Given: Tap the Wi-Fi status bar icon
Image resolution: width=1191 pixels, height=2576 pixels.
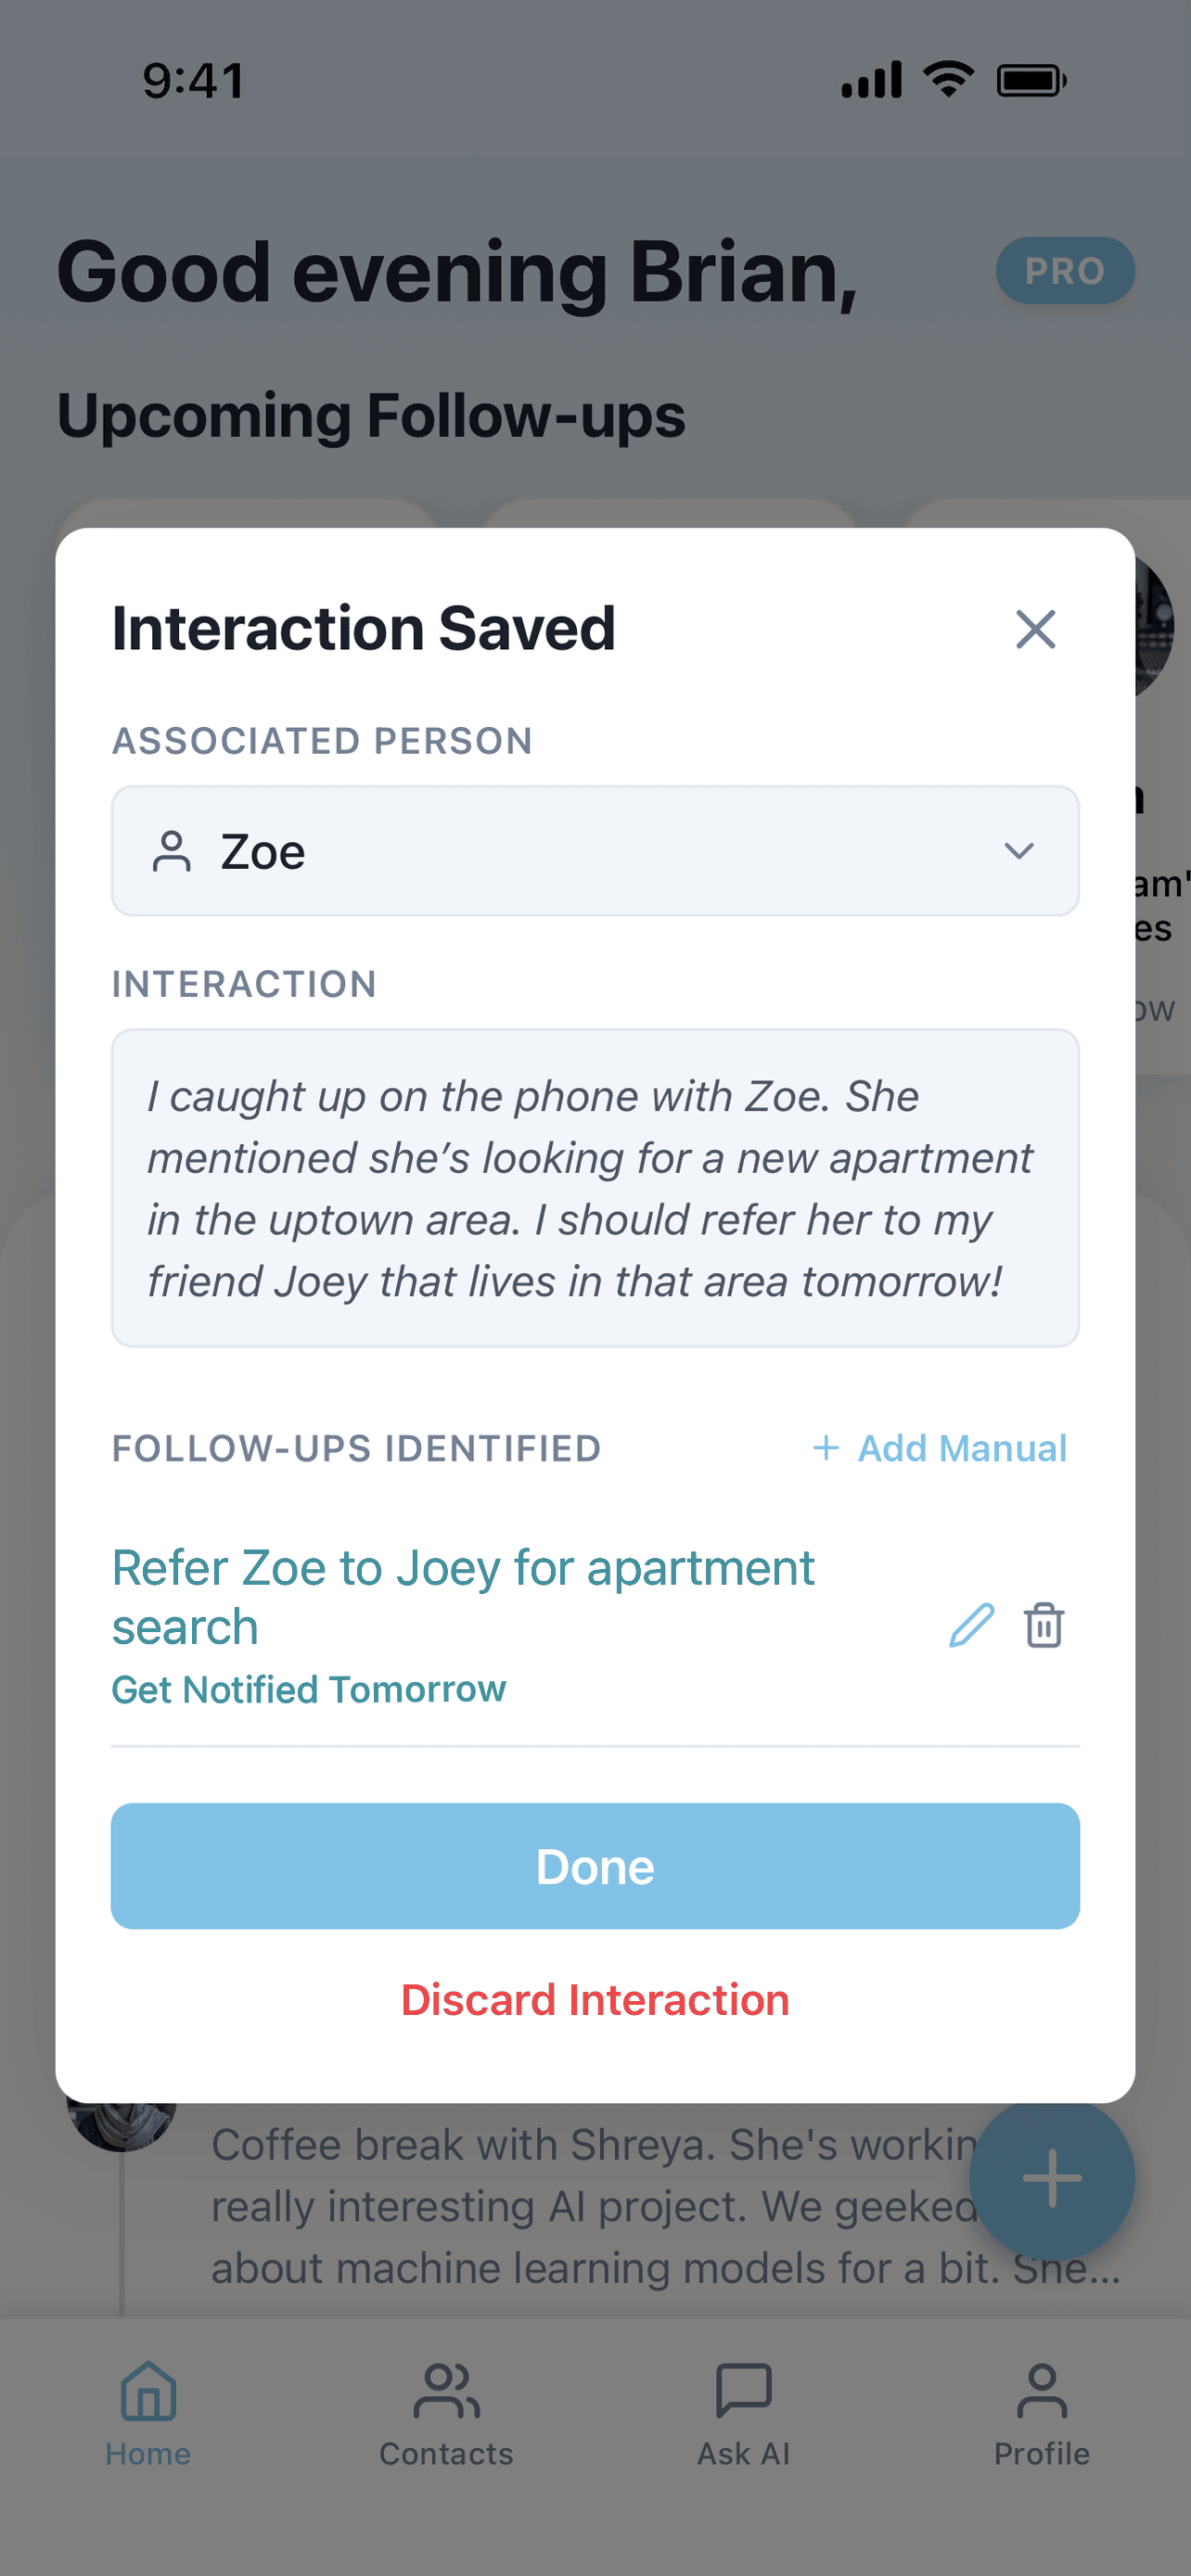Looking at the screenshot, I should click(x=948, y=79).
